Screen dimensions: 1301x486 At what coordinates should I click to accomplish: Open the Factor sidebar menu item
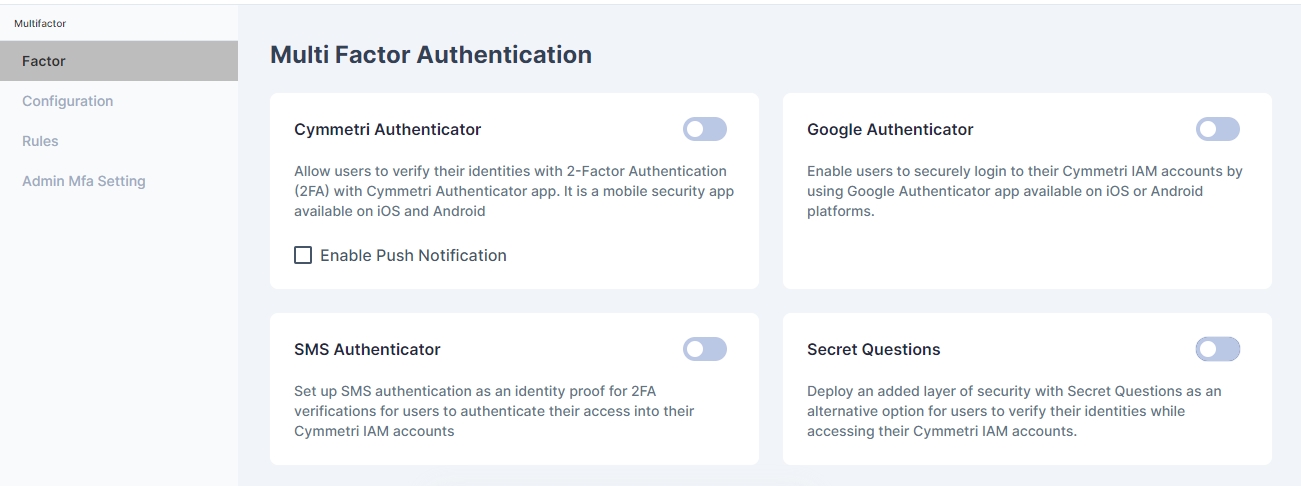pyautogui.click(x=44, y=61)
